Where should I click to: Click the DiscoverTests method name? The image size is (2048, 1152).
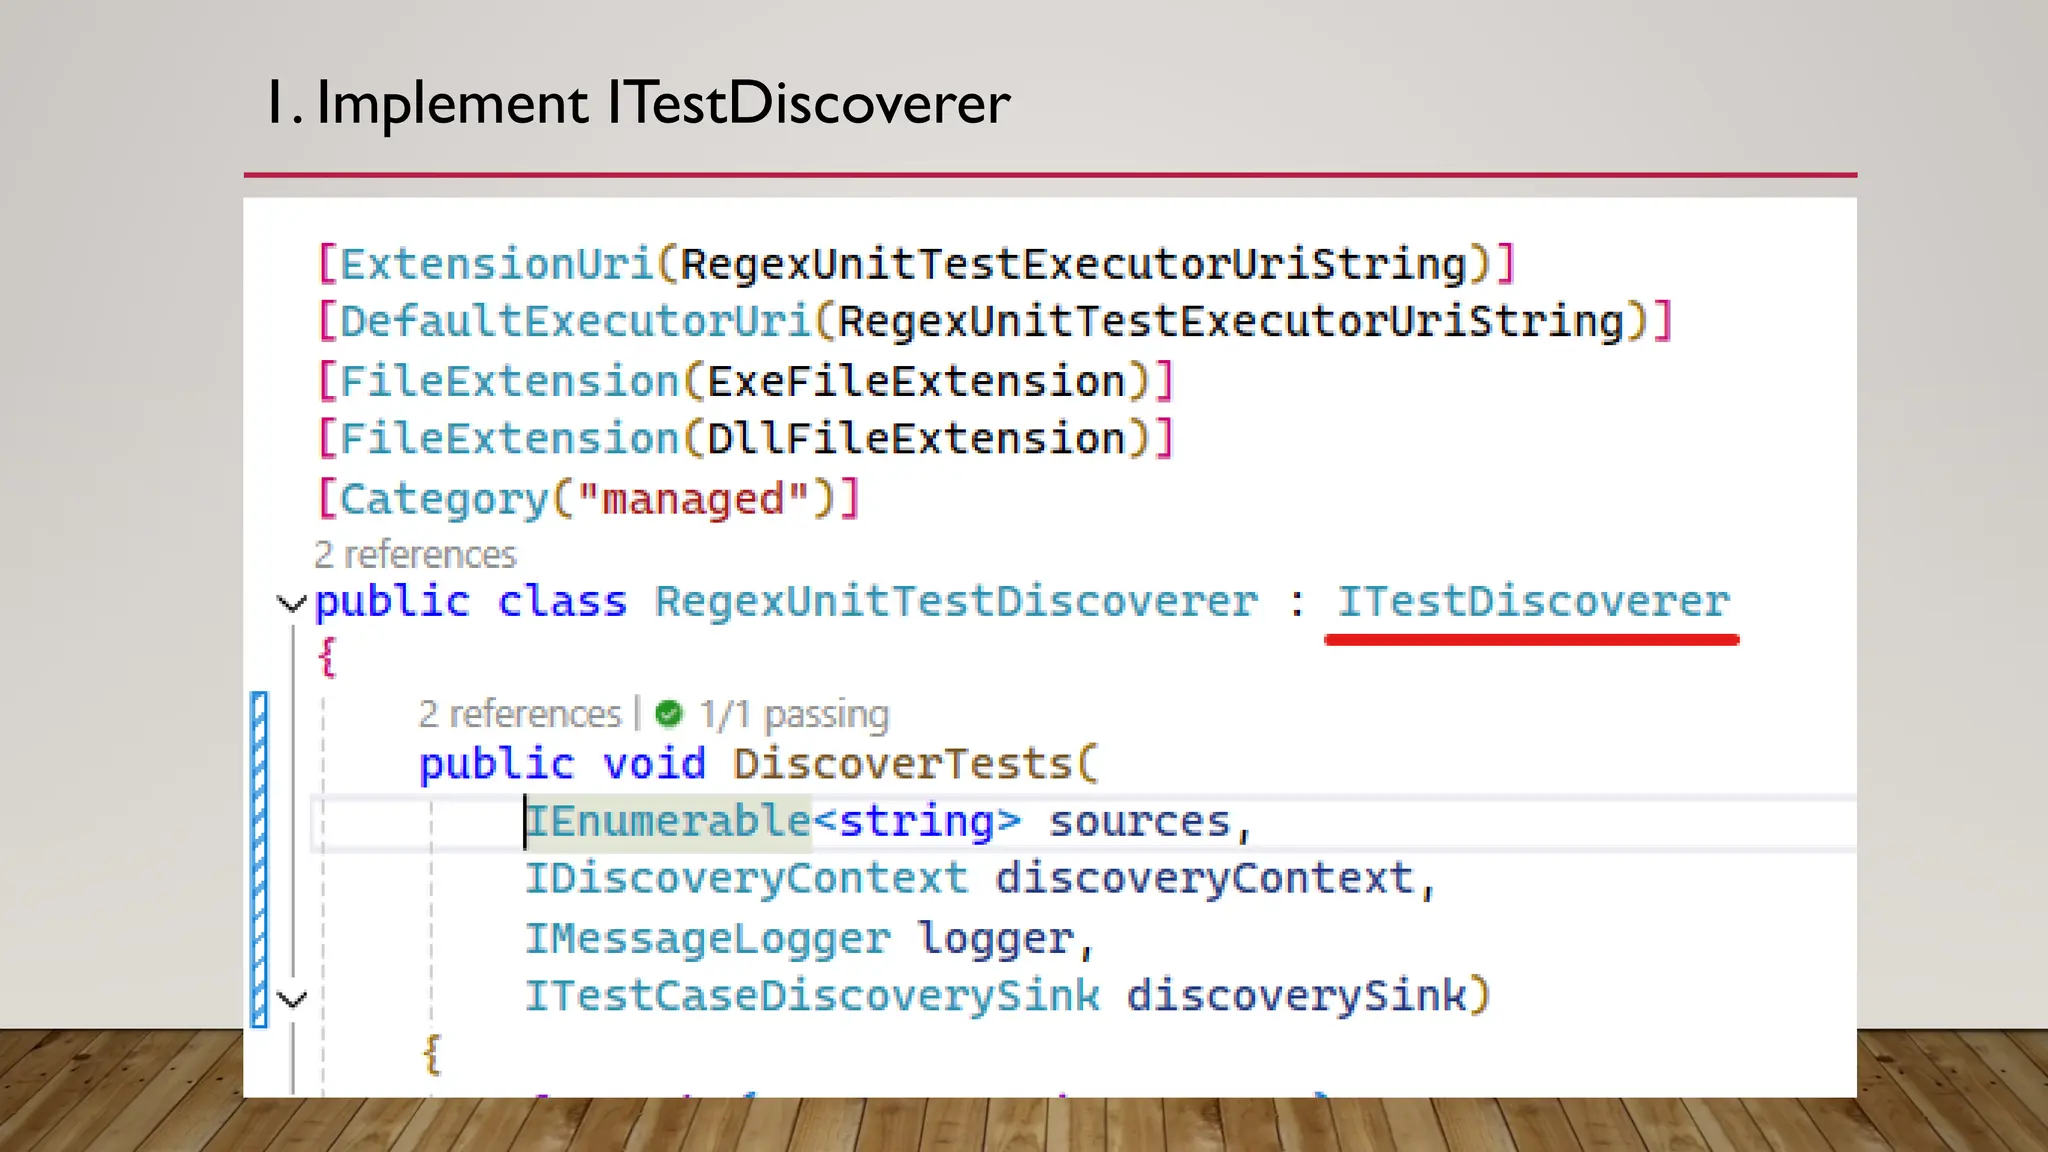pos(903,764)
